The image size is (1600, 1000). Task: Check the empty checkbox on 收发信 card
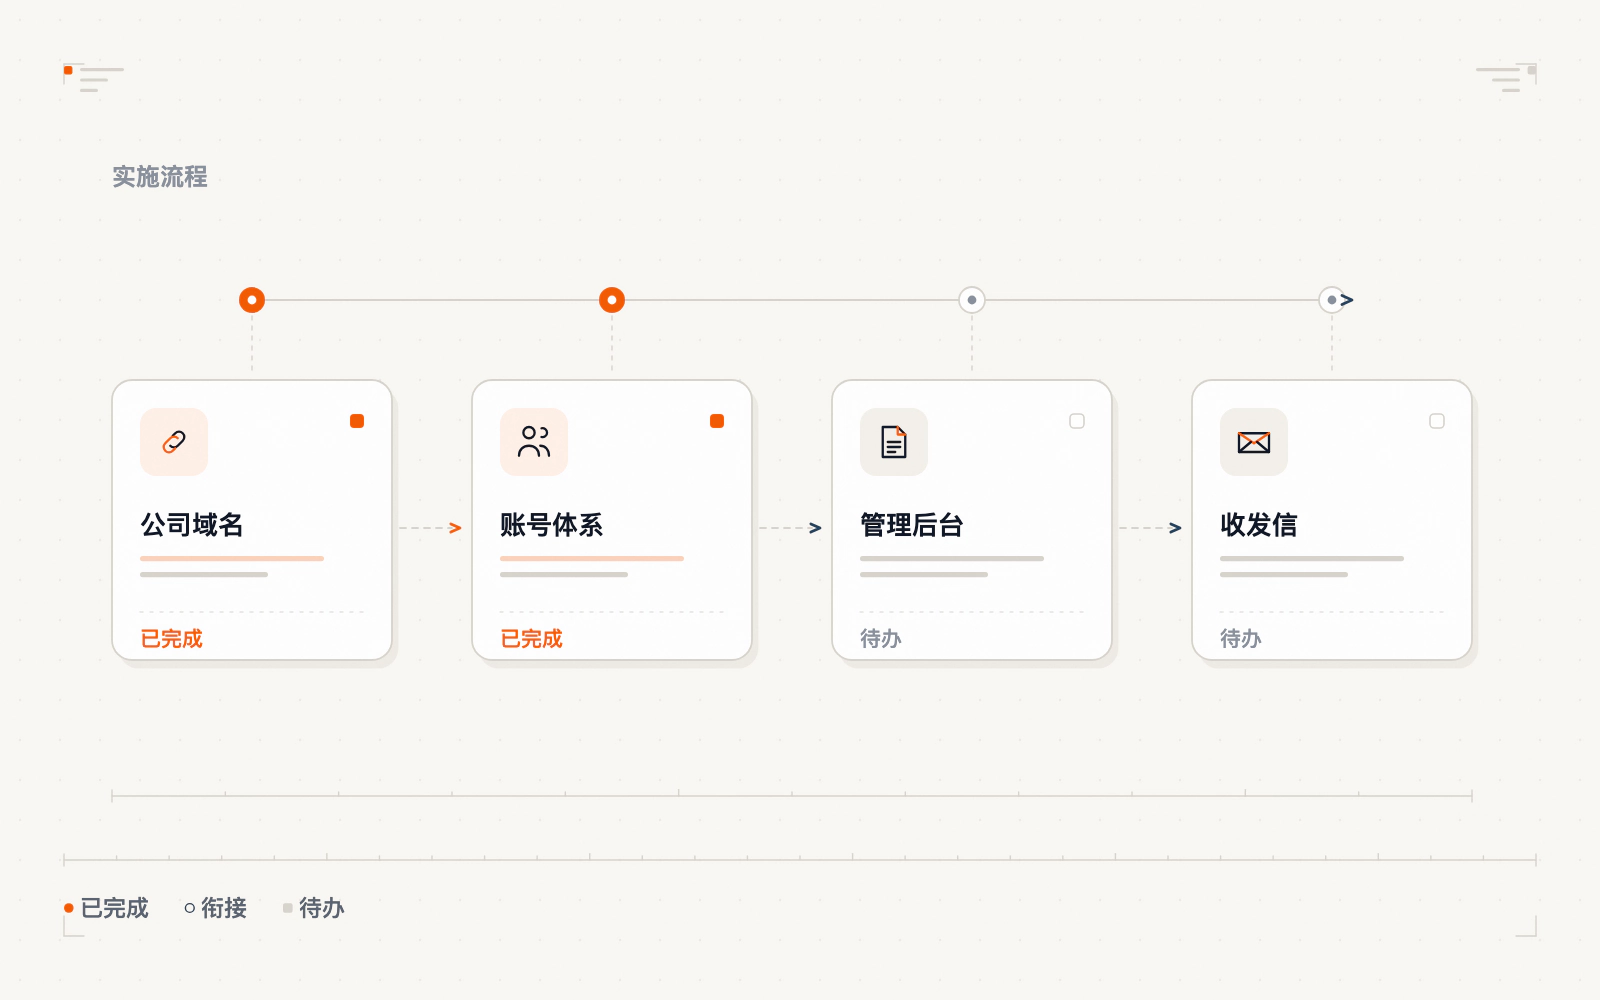1437,421
